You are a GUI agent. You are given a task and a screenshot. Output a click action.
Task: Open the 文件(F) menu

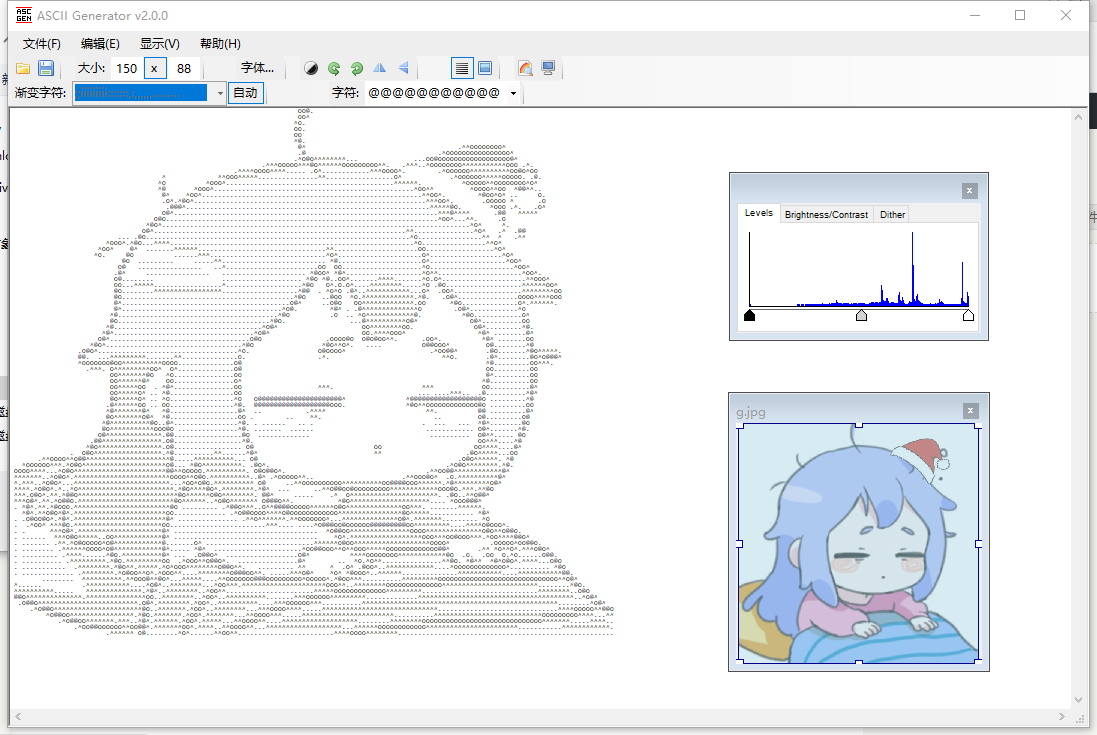coord(42,44)
